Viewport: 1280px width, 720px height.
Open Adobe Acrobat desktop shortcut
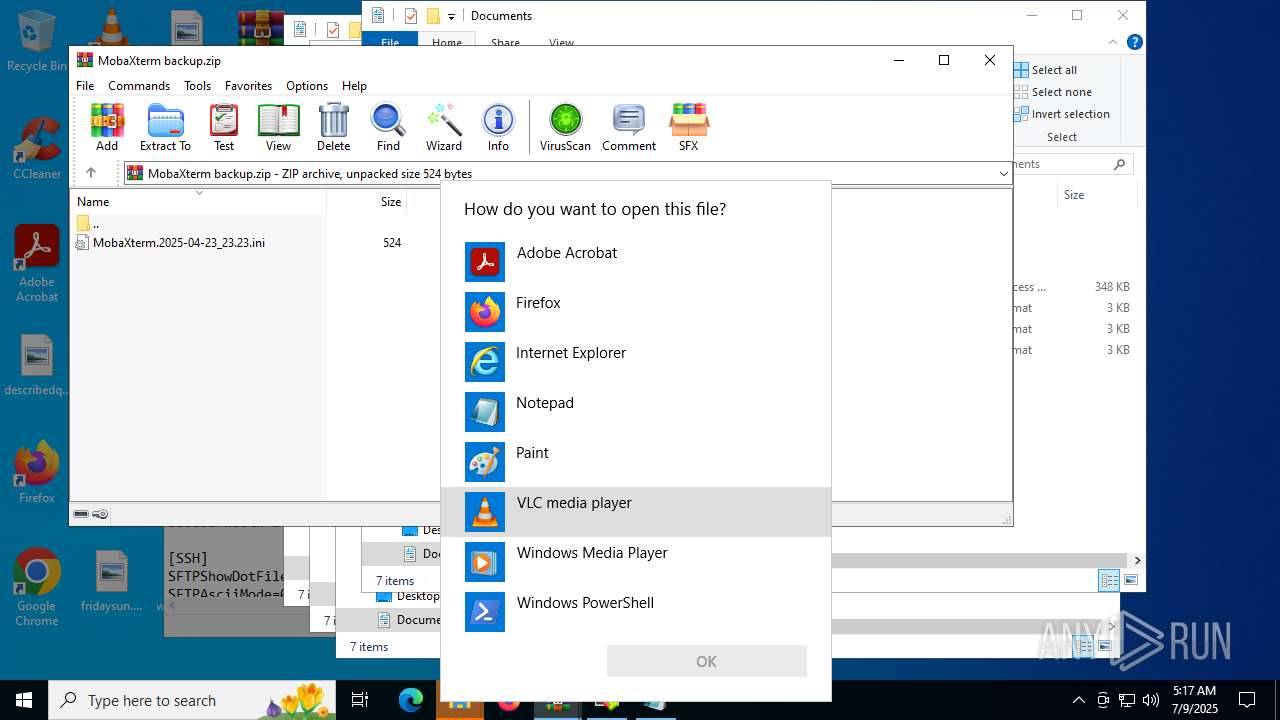coord(37,263)
